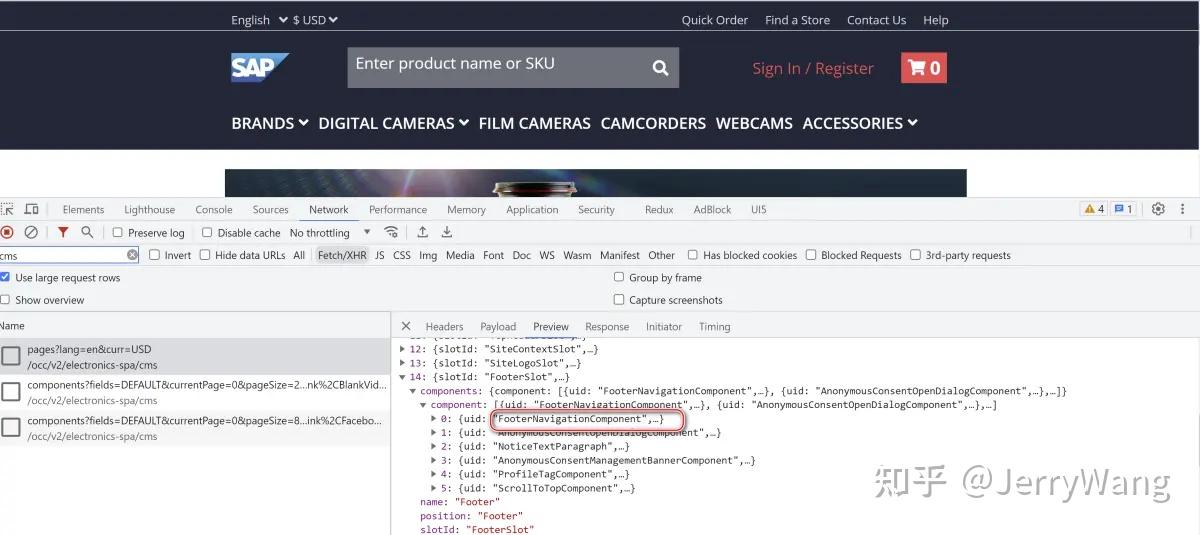Click the SAP logo
The width and height of the screenshot is (1200, 535).
(260, 67)
